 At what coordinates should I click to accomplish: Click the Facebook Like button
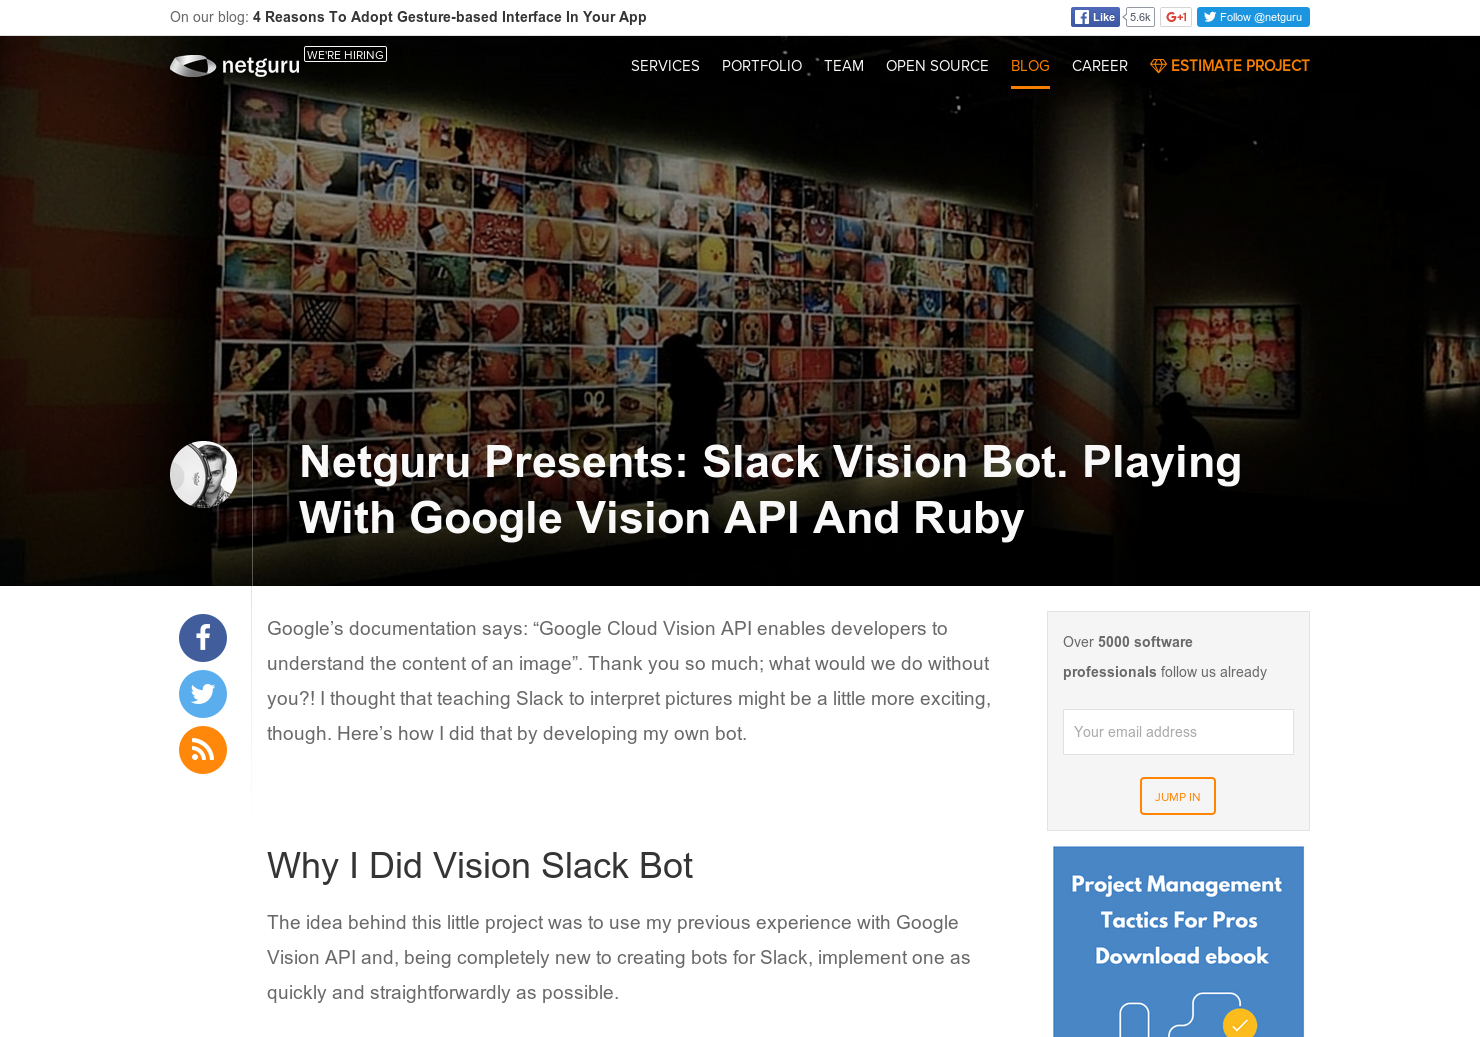(1095, 17)
